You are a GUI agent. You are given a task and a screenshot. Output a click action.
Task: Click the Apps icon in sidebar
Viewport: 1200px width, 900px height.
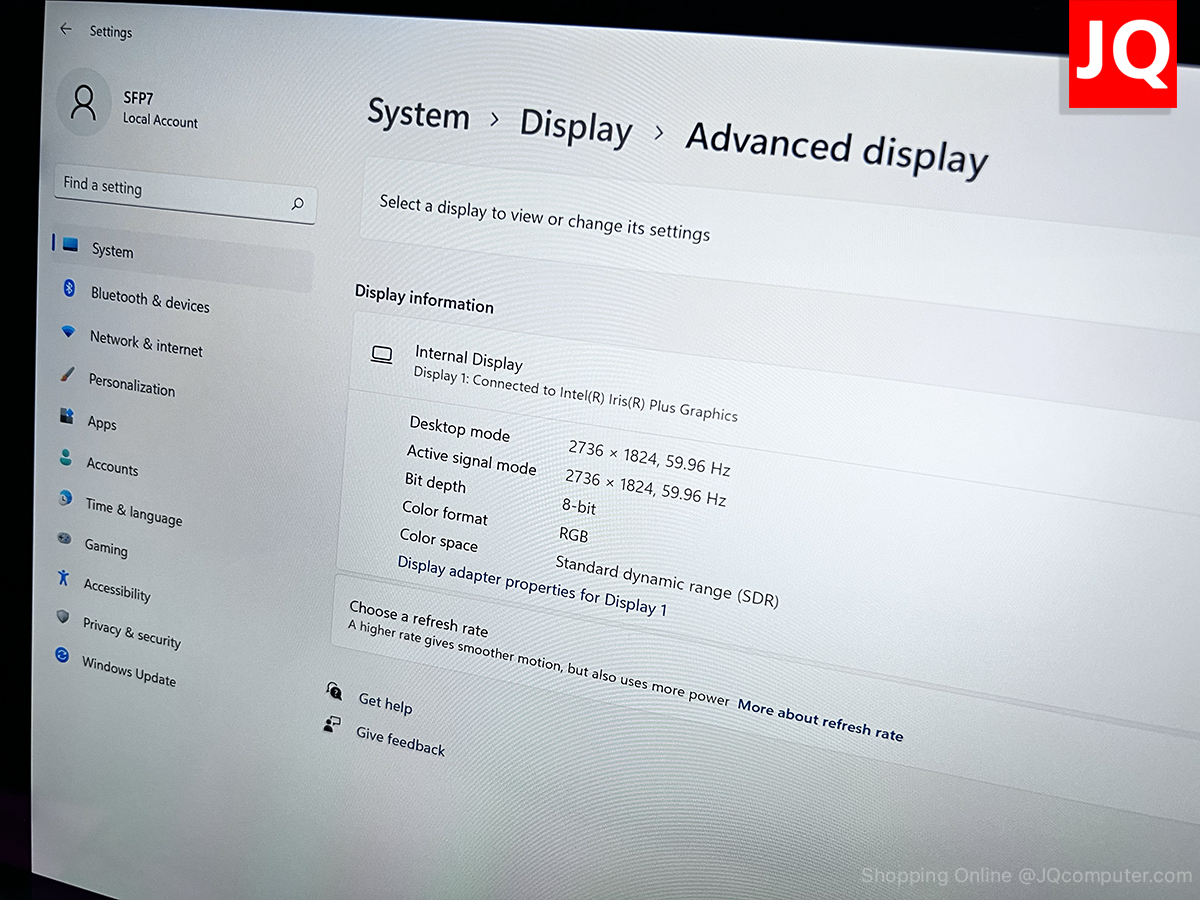67,415
